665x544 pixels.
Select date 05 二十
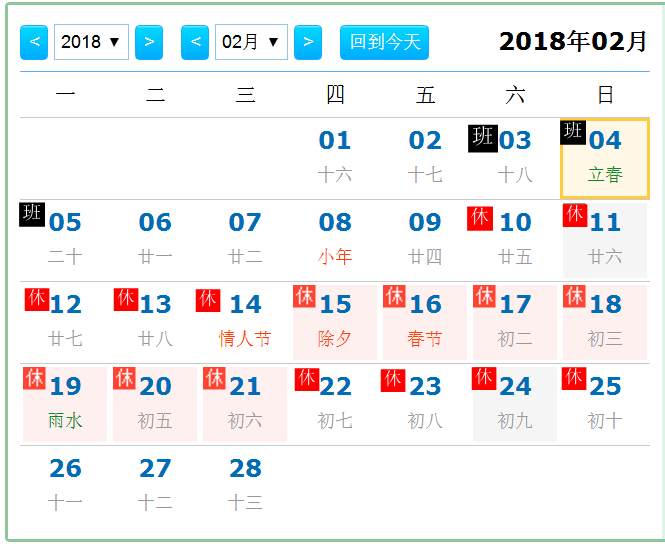(x=65, y=240)
